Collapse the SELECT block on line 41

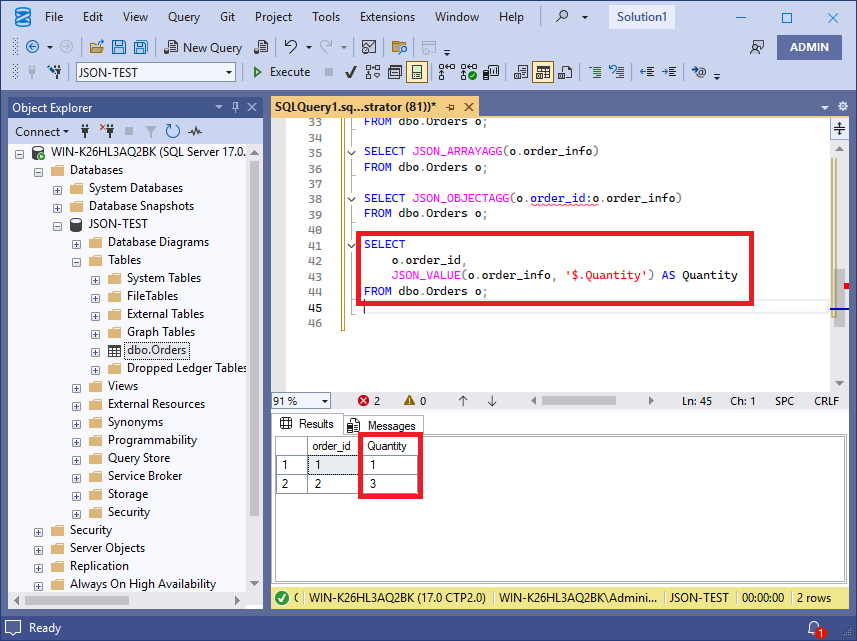pos(351,245)
